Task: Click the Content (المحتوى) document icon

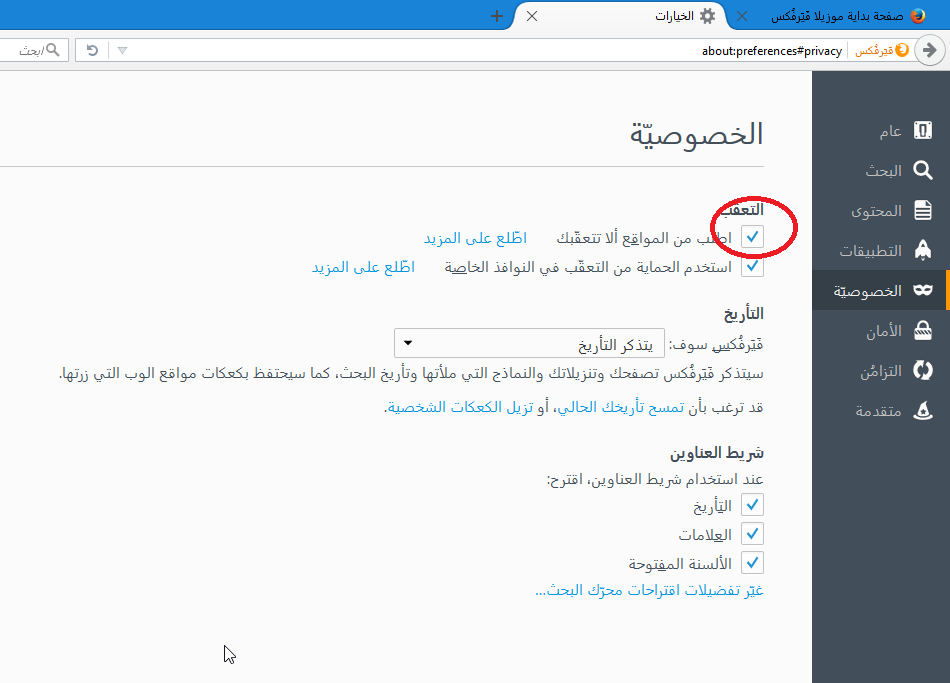Action: (923, 210)
